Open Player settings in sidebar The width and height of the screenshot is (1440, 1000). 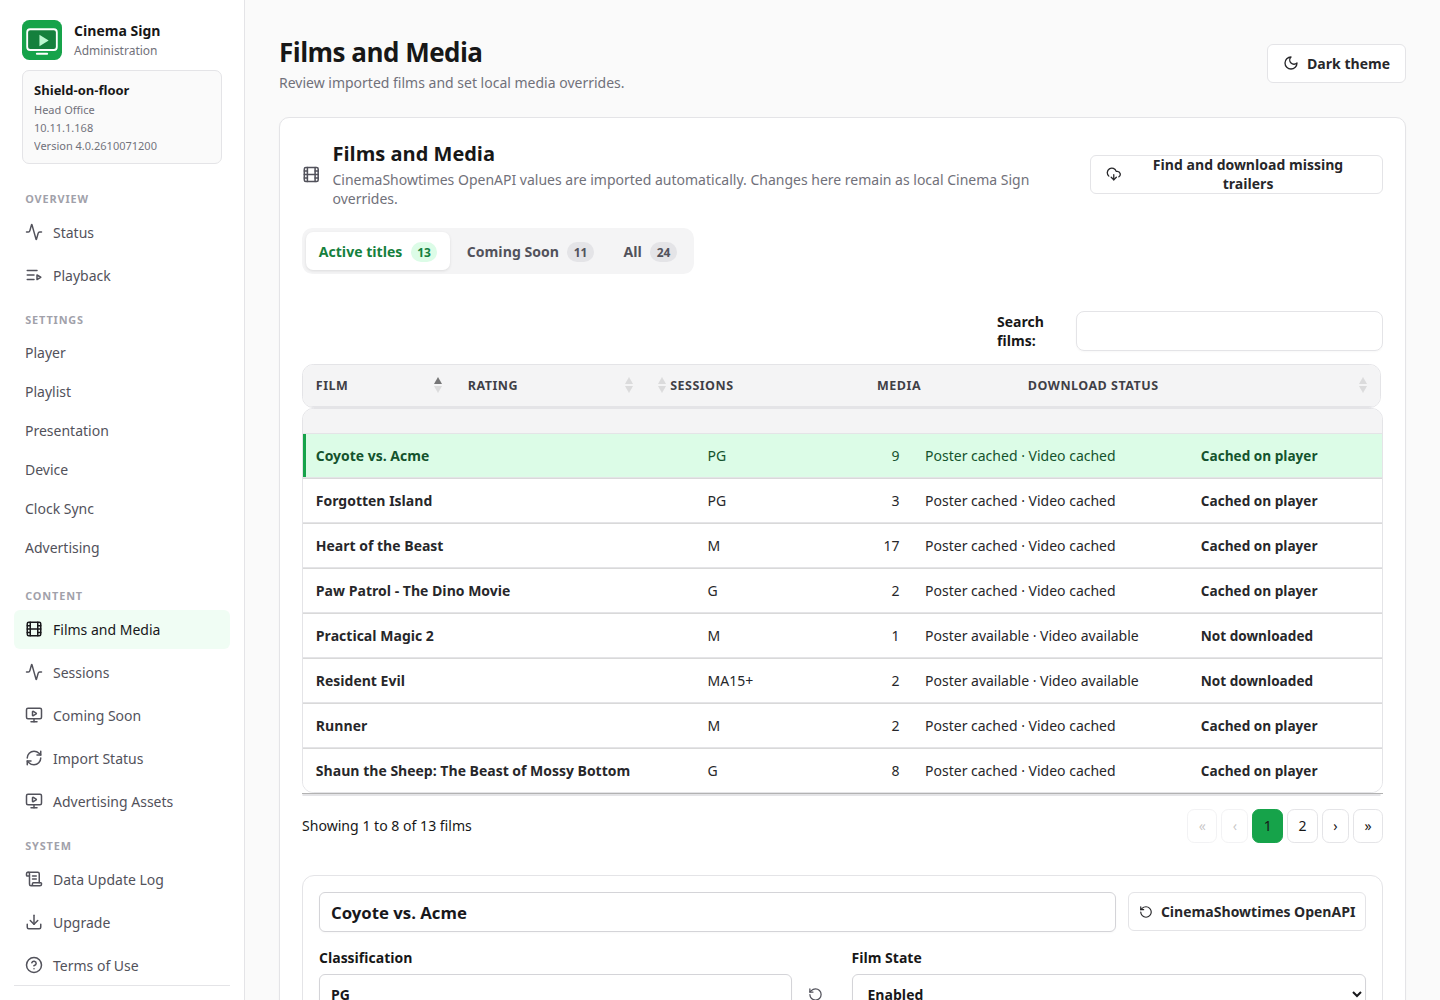tap(122, 353)
